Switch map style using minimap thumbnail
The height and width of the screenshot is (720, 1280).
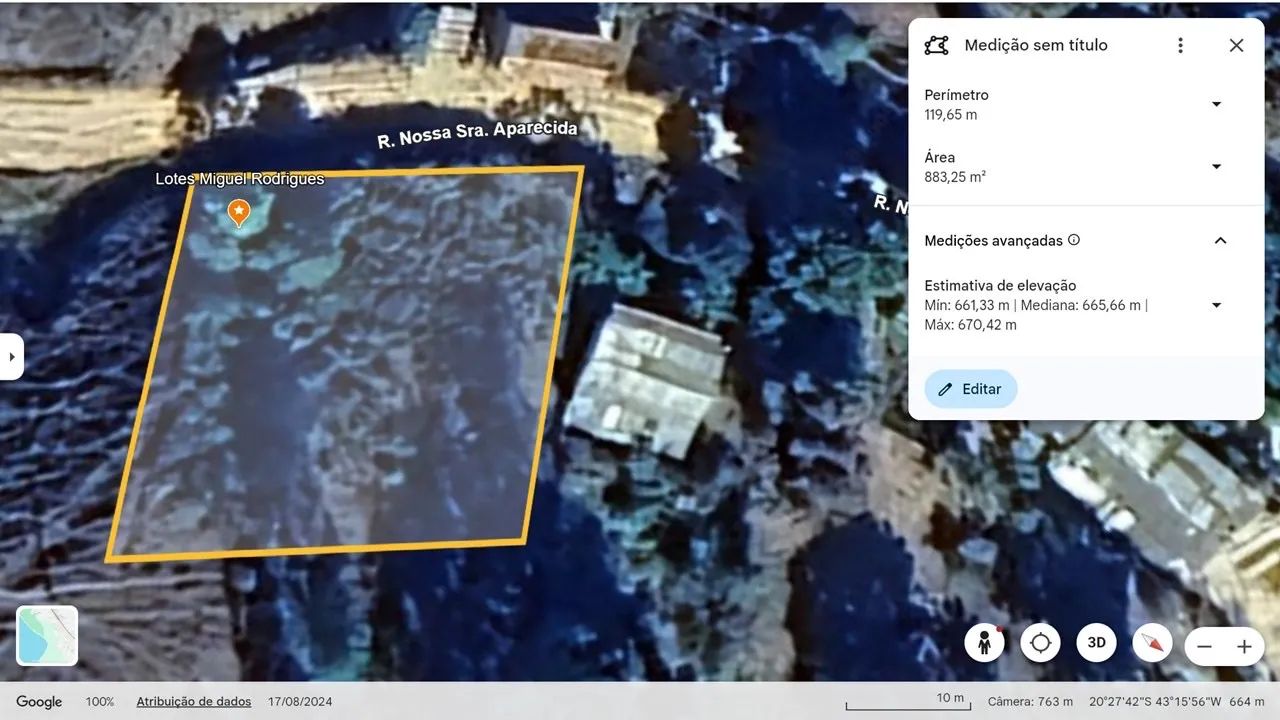pyautogui.click(x=47, y=635)
